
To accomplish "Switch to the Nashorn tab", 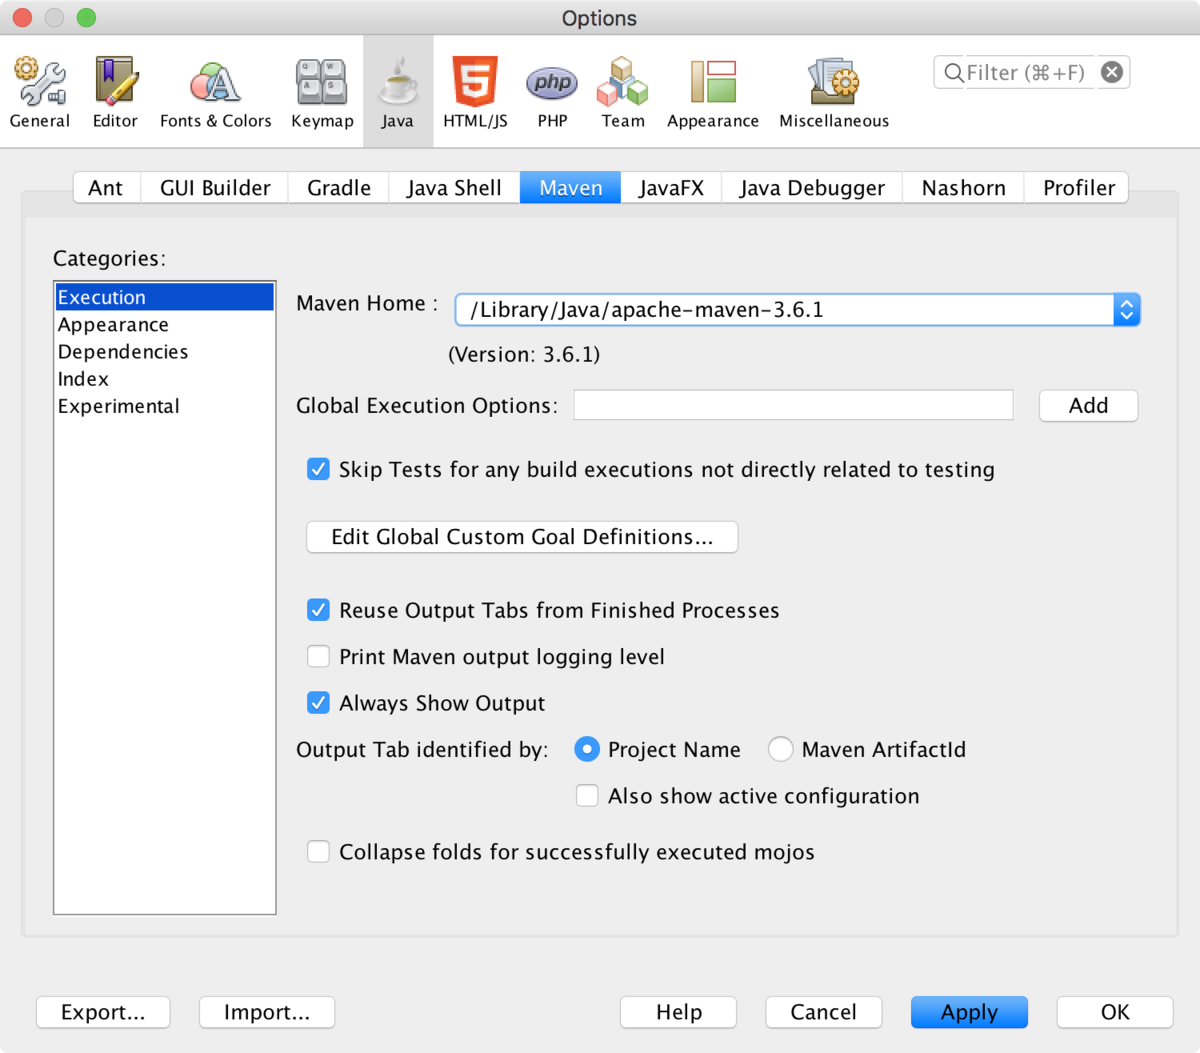I will click(964, 188).
